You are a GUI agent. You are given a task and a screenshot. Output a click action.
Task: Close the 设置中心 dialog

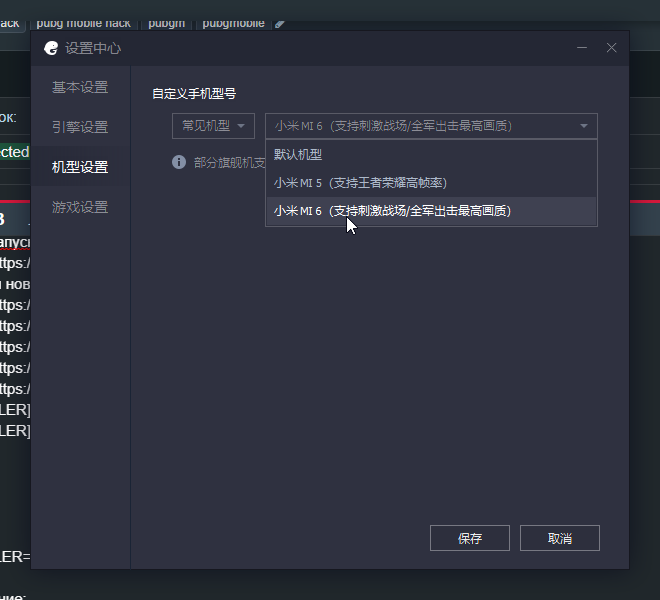click(x=612, y=48)
